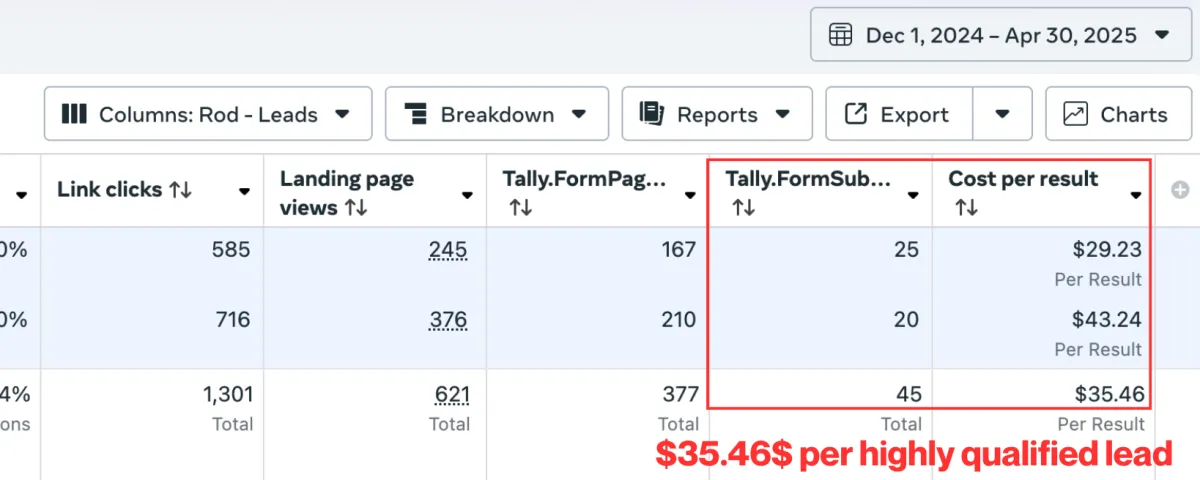This screenshot has height=480, width=1200.
Task: Open the Columns: Rod - Leads dropdown
Action: pos(208,114)
